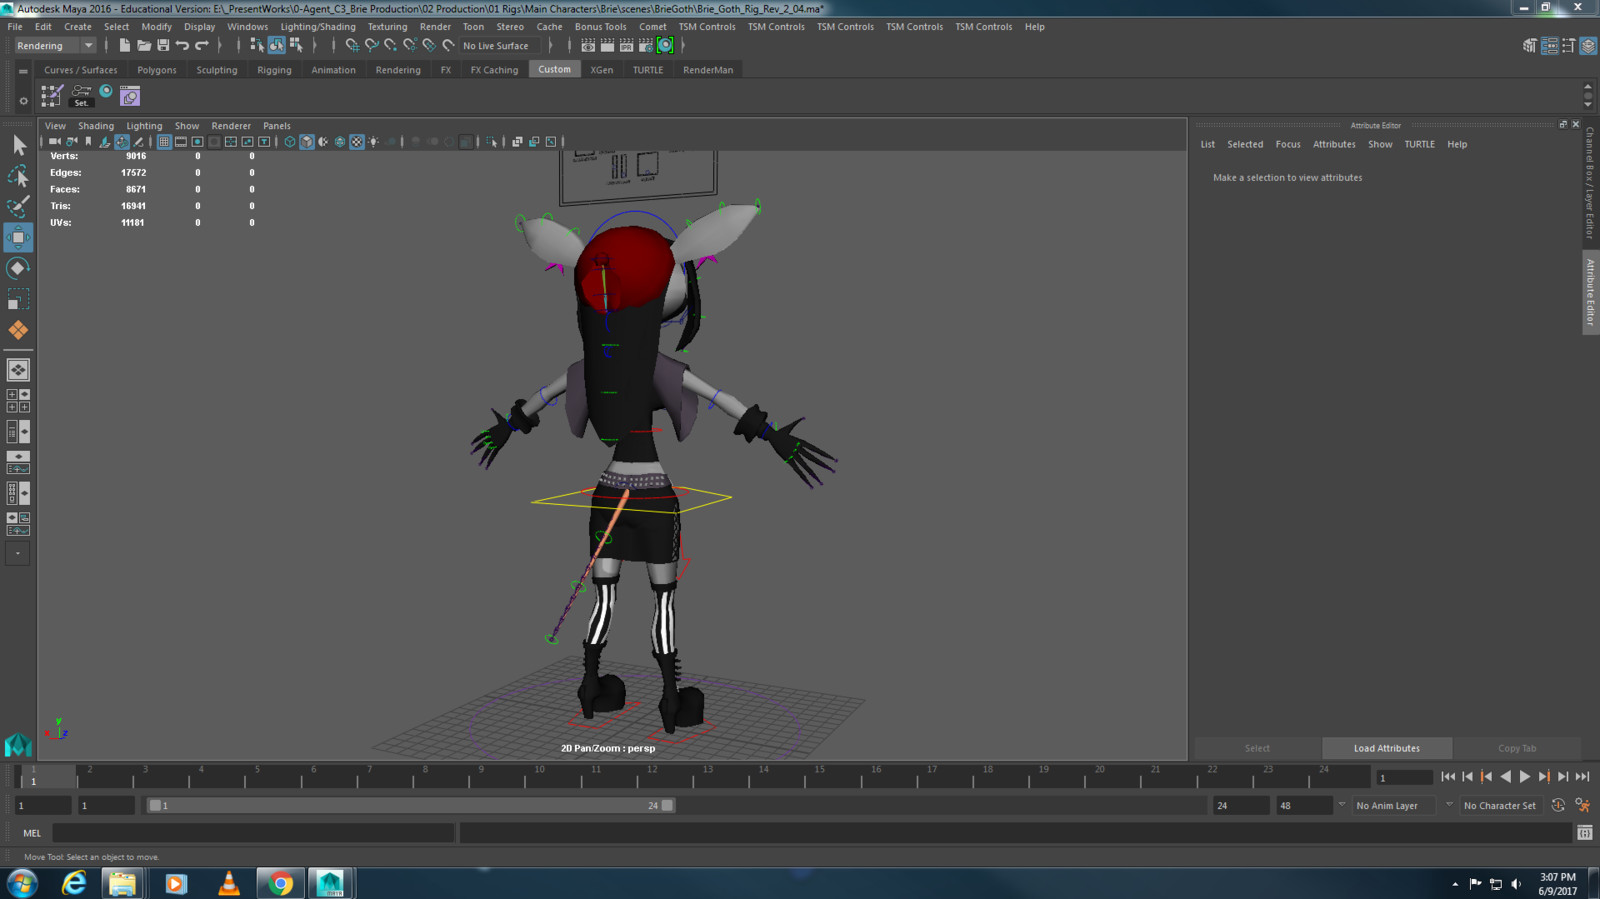The height and width of the screenshot is (899, 1600).
Task: Open the Script Editor icon
Action: pyautogui.click(x=1584, y=833)
